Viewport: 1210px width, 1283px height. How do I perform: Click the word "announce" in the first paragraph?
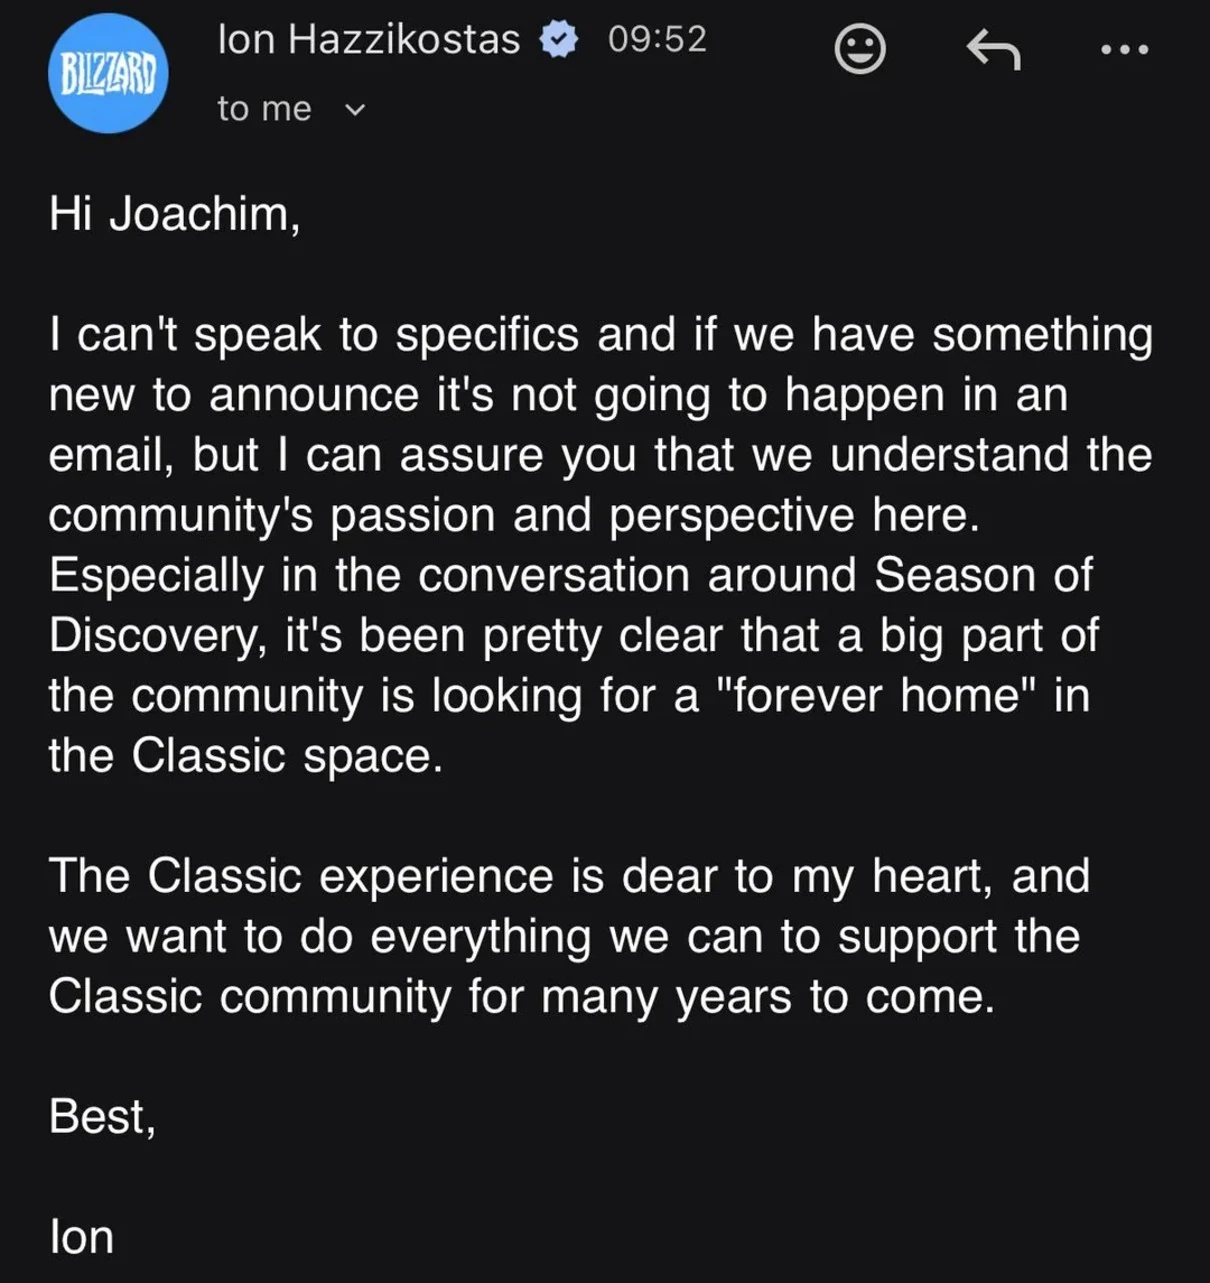pos(313,394)
